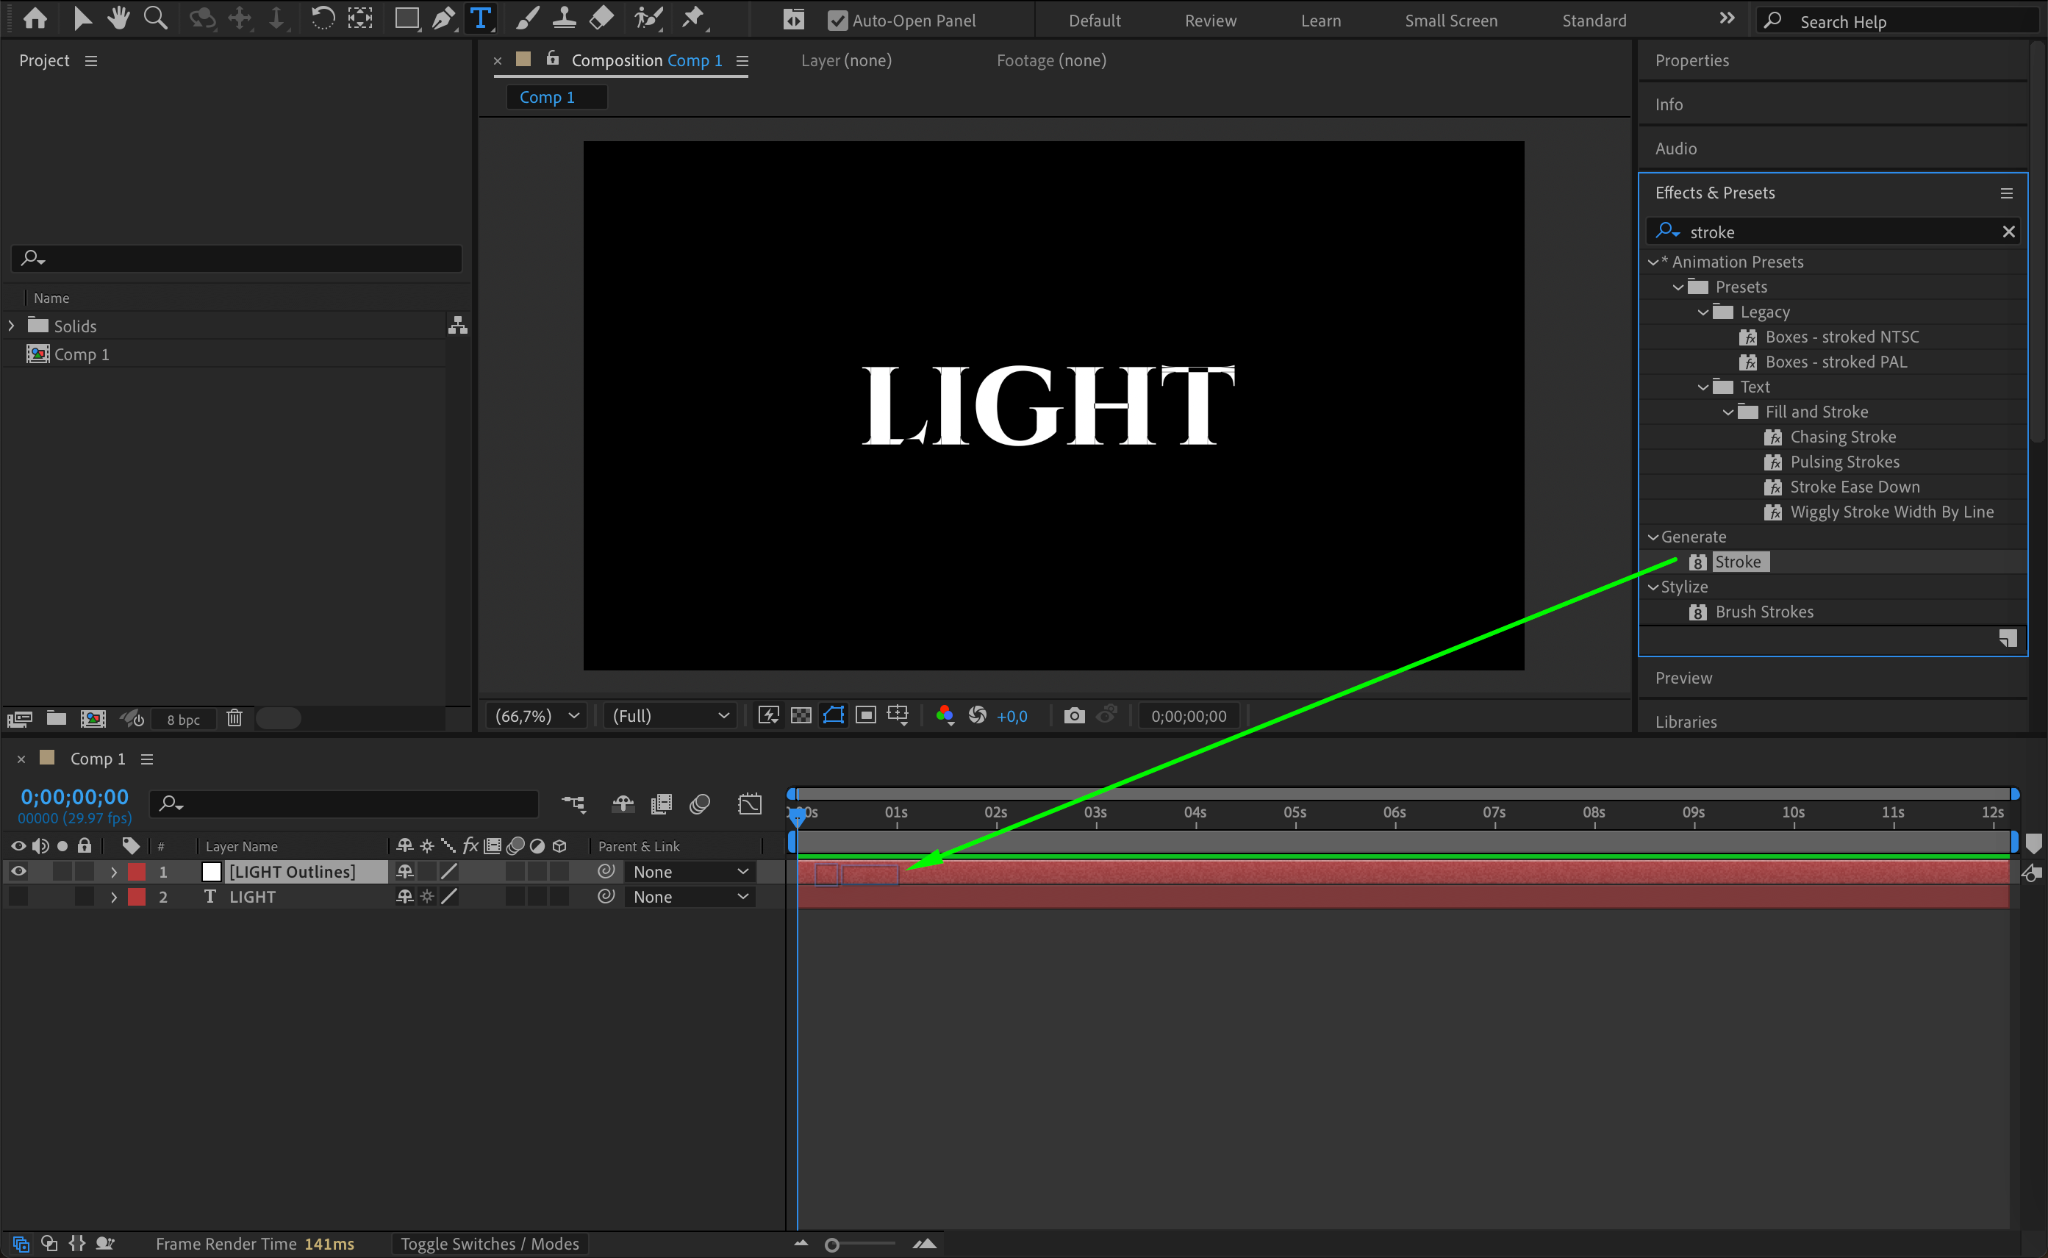Toggle the Auto-Open Panel checkbox

(x=838, y=20)
